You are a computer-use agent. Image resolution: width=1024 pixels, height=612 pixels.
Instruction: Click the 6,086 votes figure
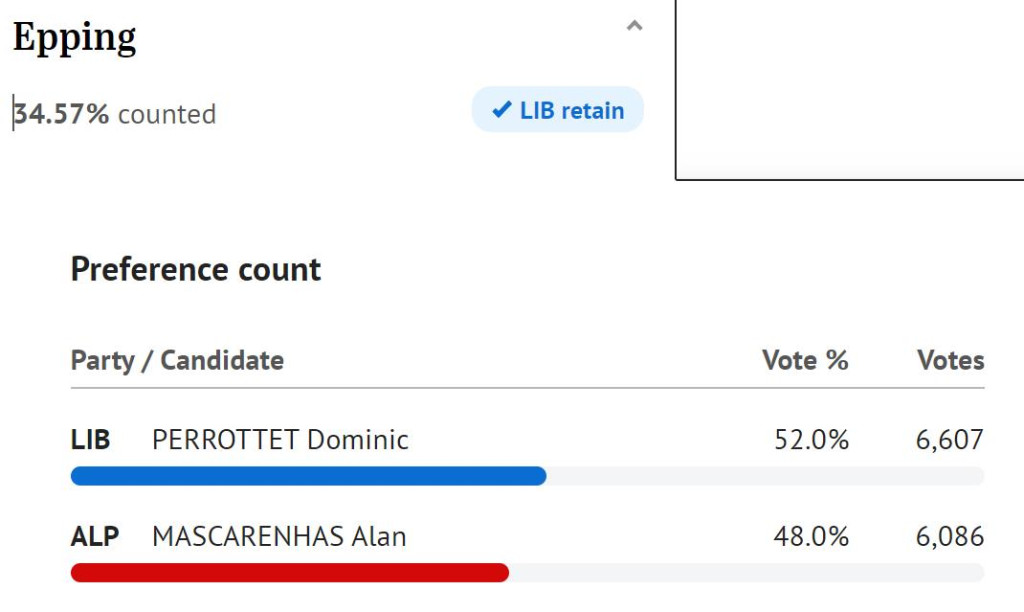coord(950,536)
